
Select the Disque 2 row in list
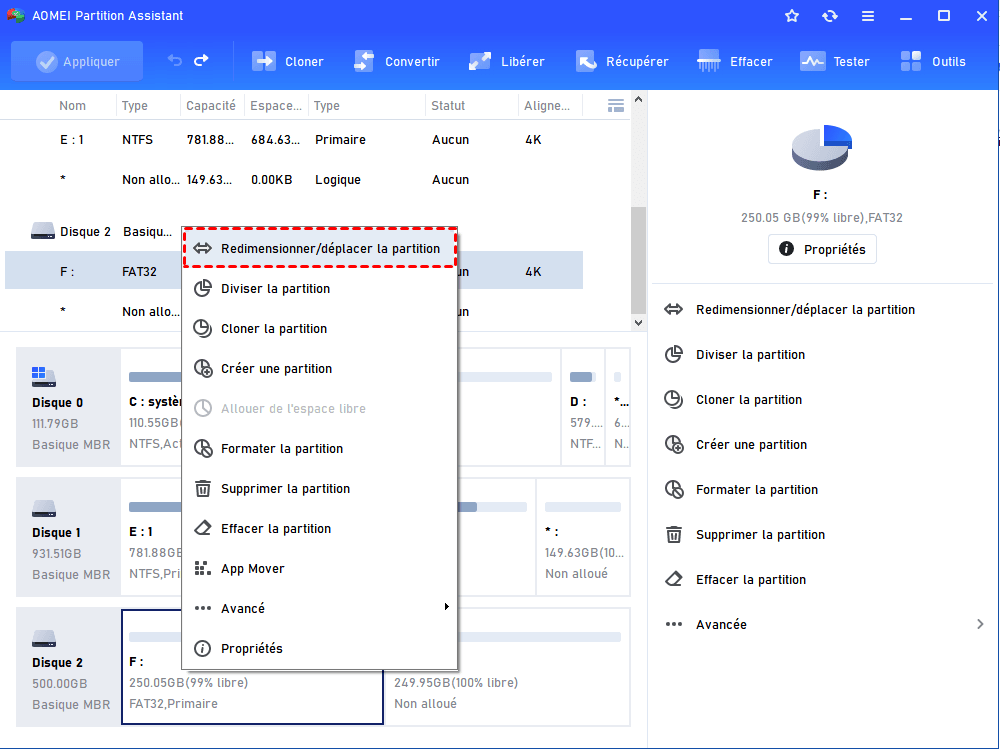click(x=92, y=232)
